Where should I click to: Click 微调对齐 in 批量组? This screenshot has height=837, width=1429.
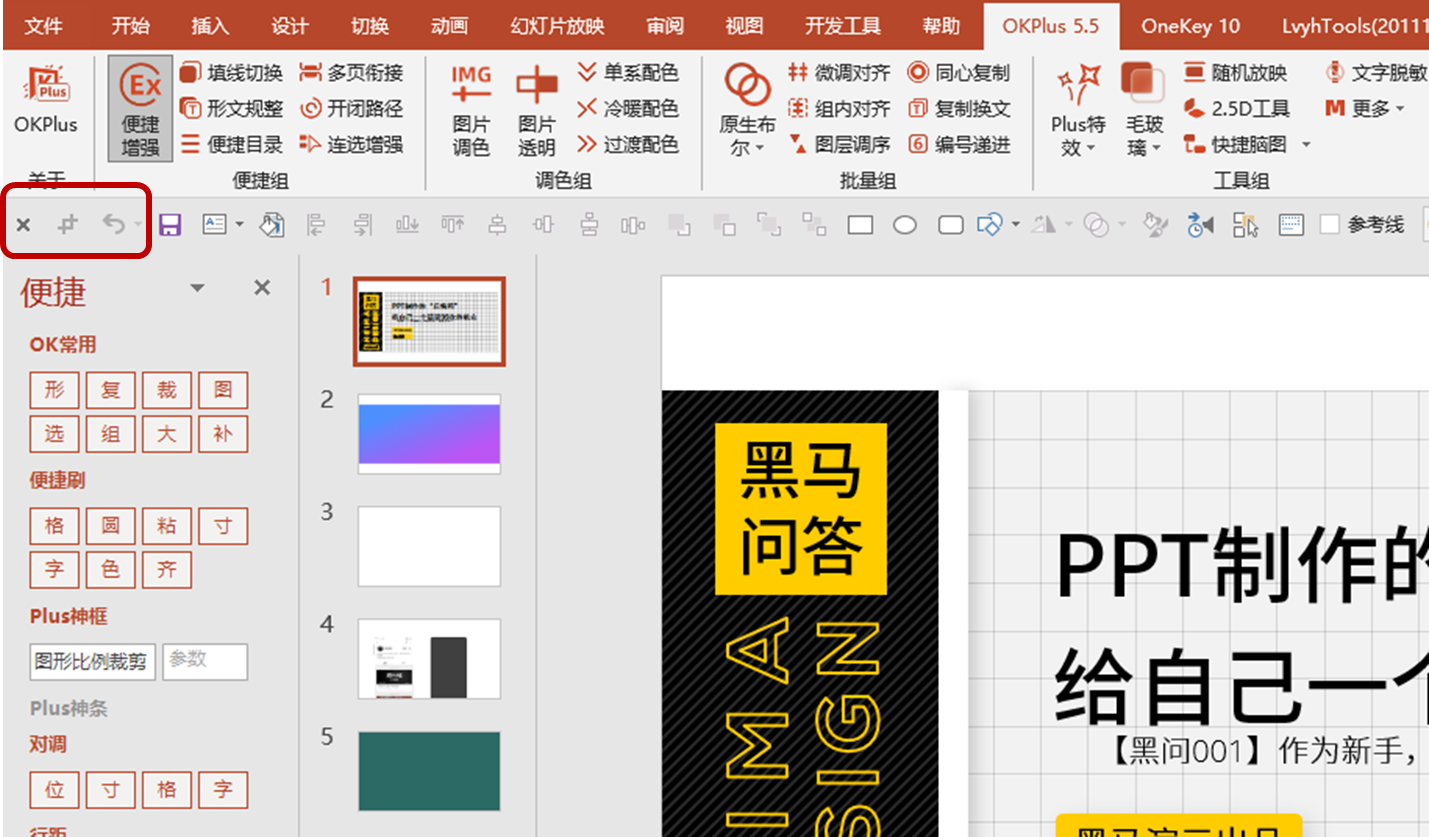(x=839, y=73)
